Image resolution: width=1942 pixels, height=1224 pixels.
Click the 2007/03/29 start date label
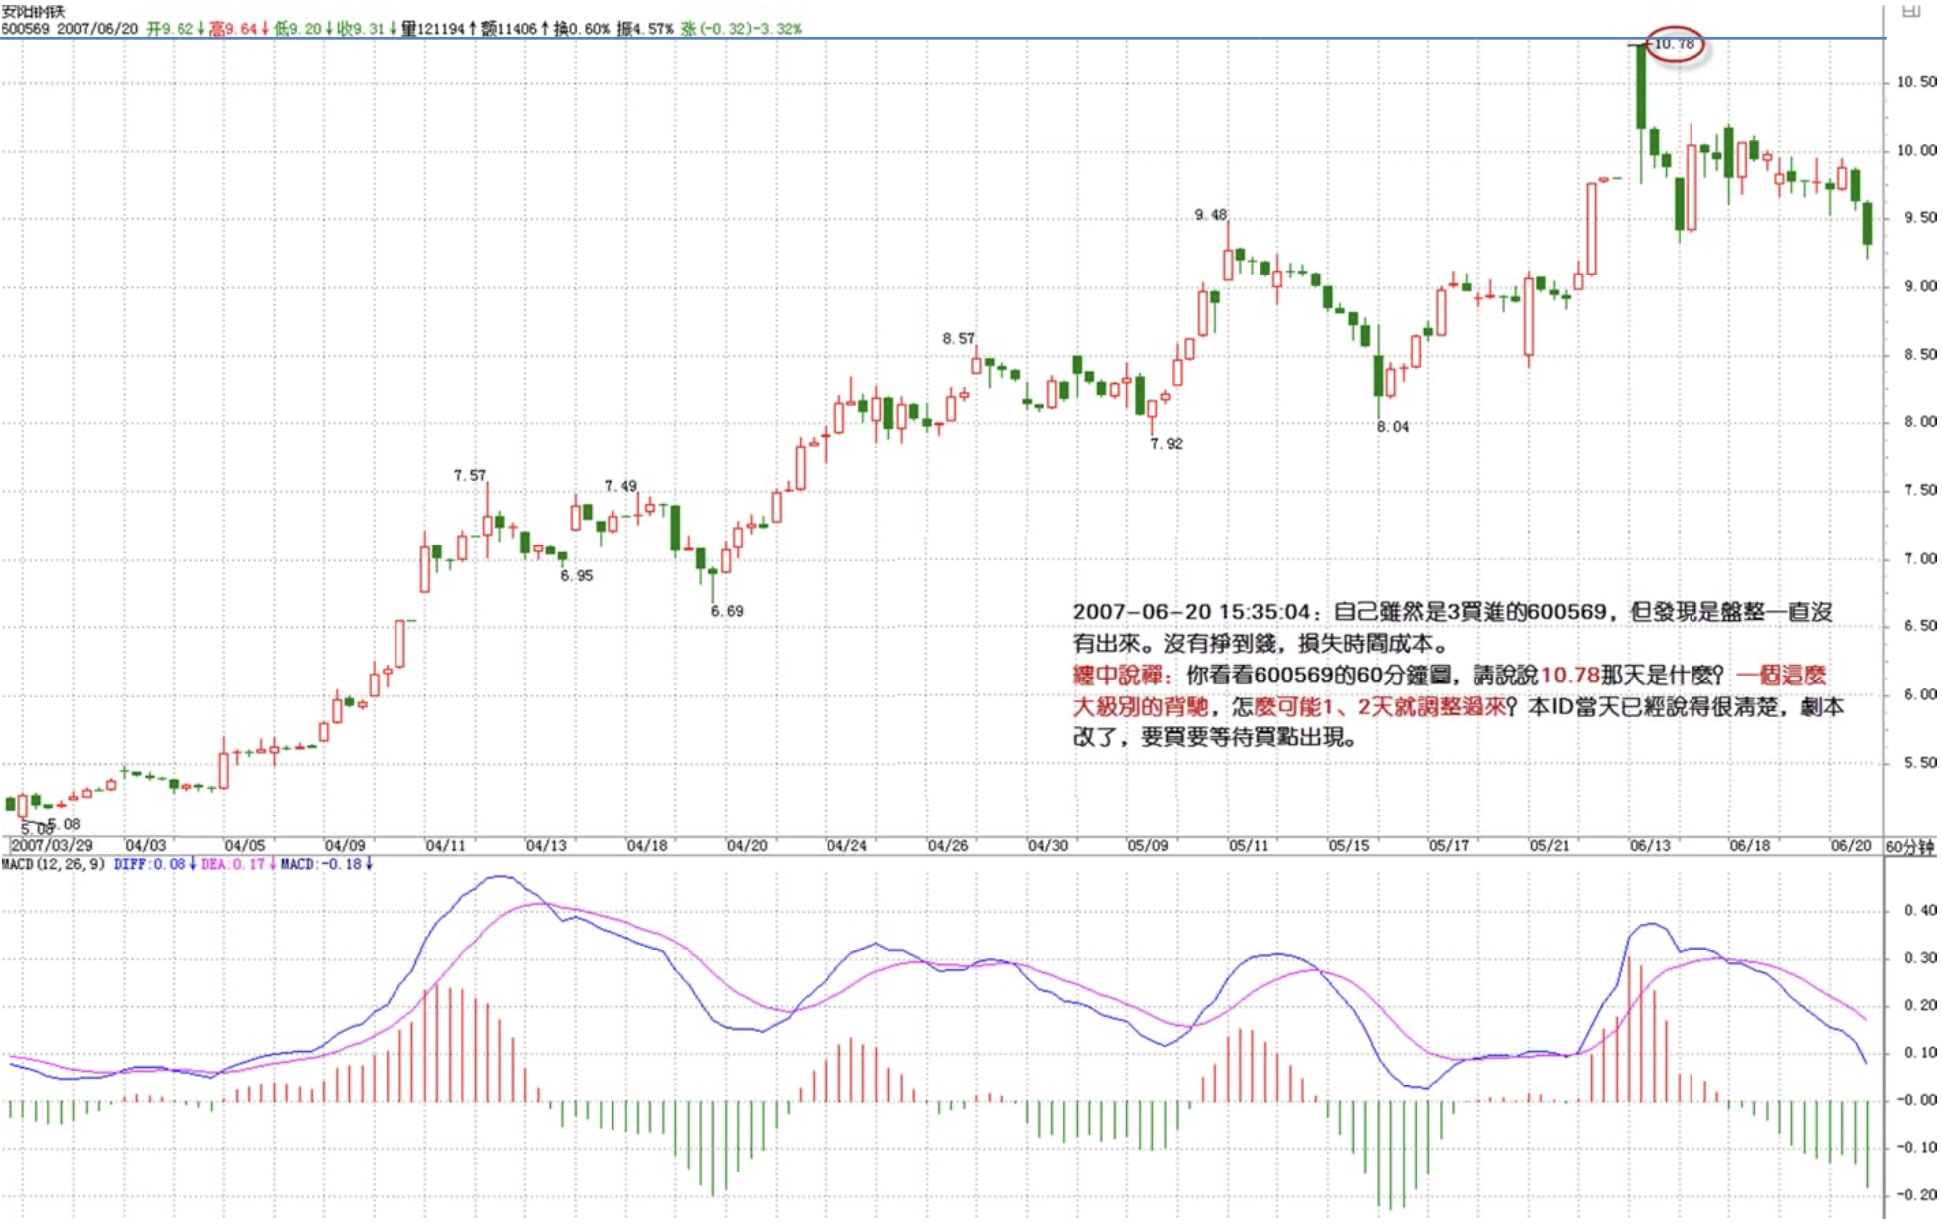pos(51,846)
